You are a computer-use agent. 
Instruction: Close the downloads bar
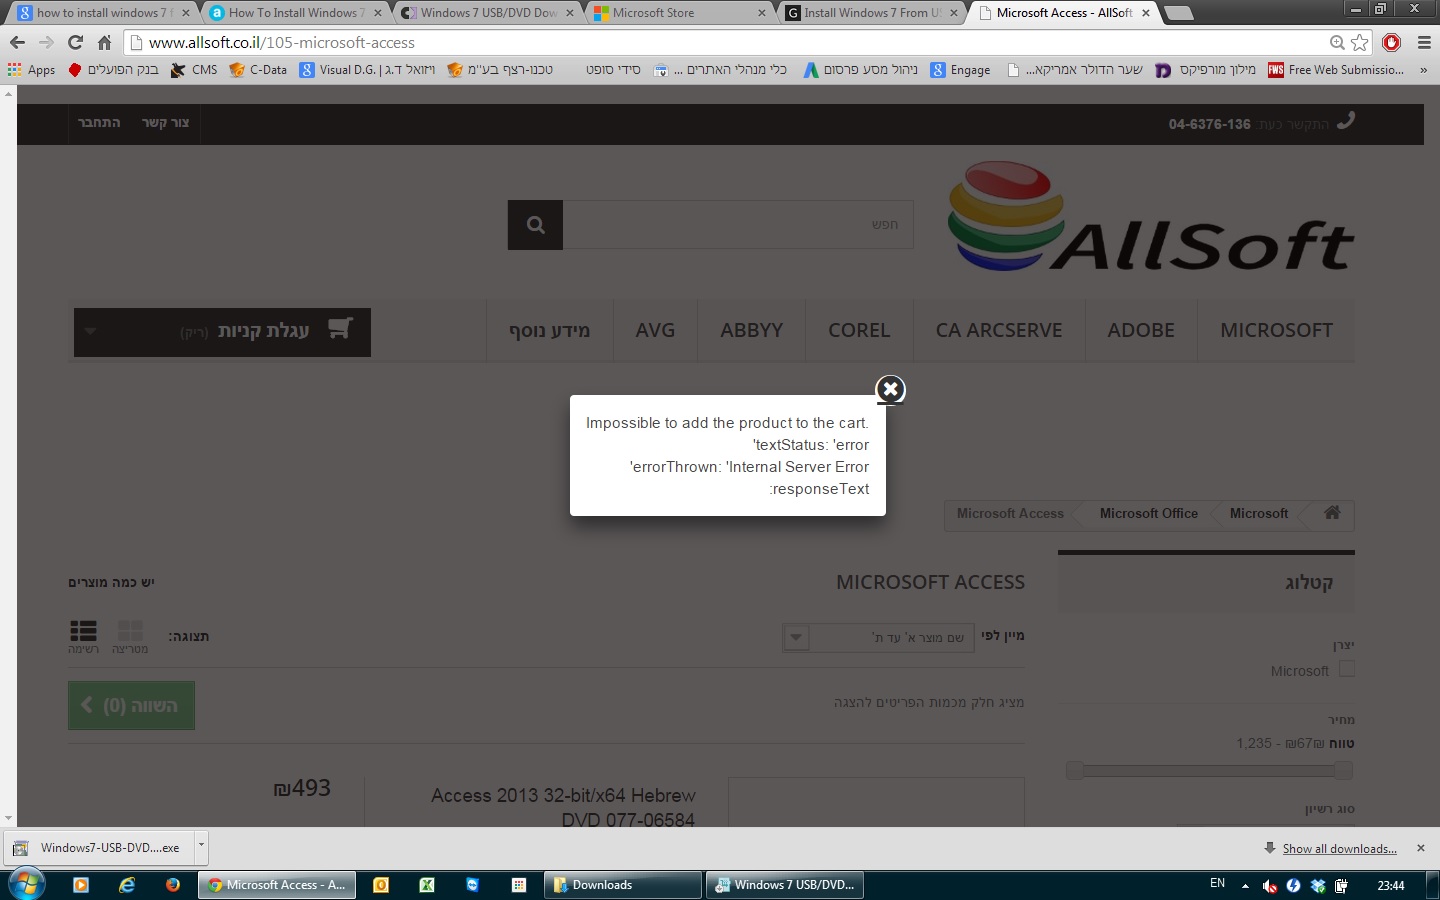tap(1421, 848)
